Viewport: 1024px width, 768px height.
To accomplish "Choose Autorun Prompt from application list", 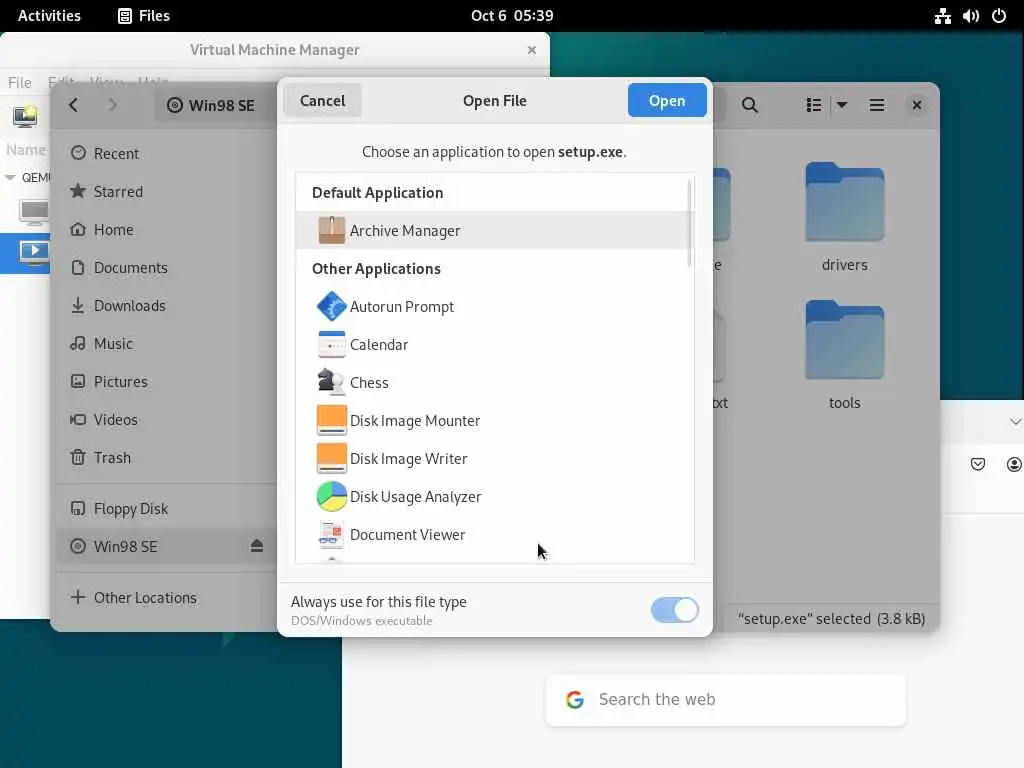I will click(493, 306).
